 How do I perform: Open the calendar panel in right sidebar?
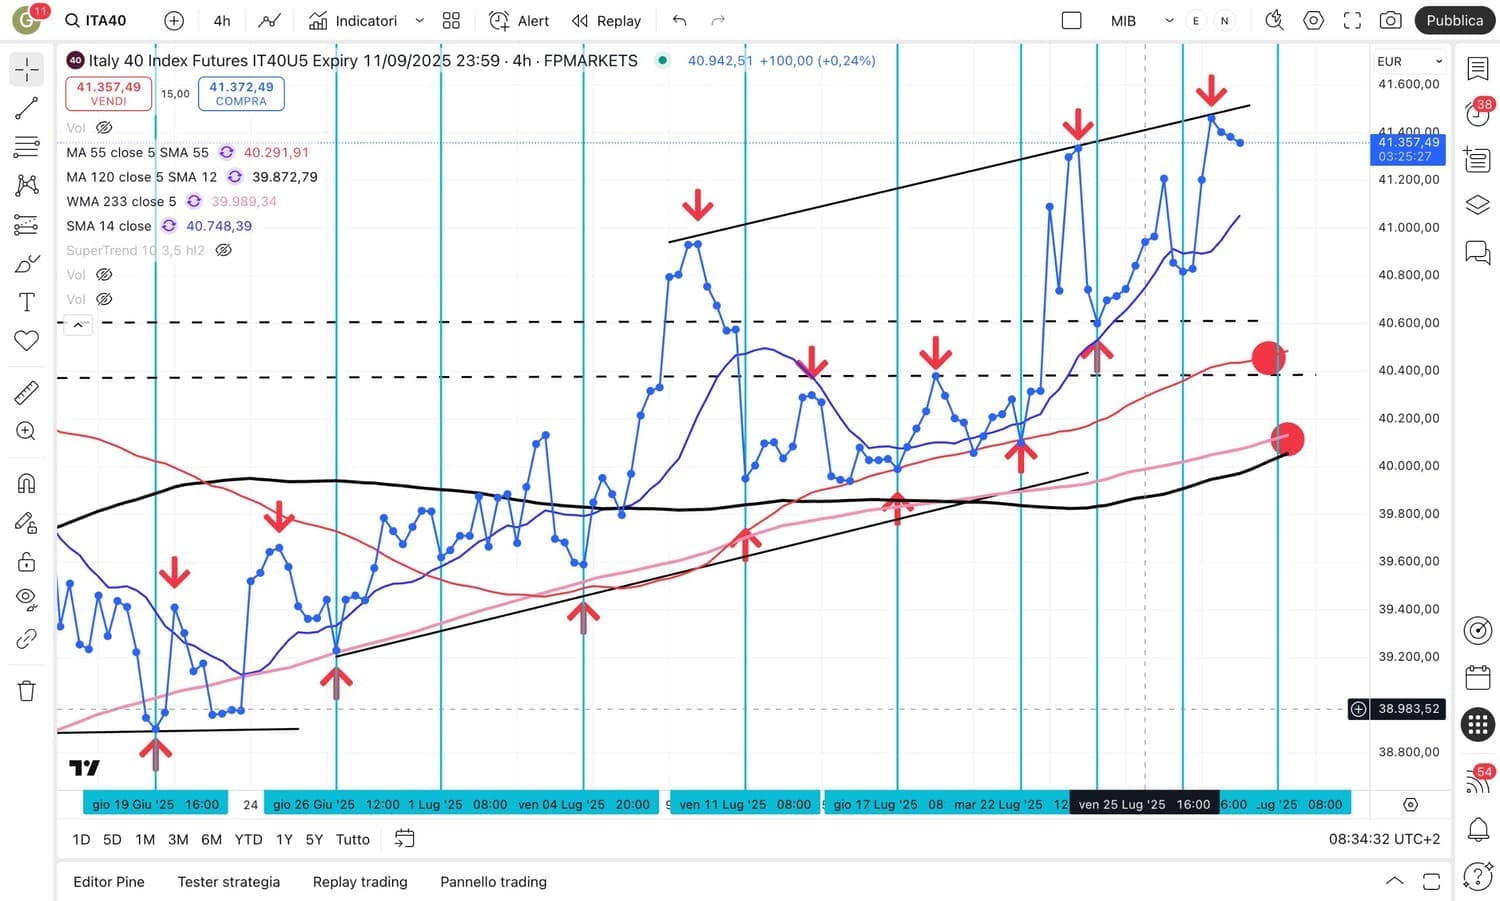(1478, 677)
